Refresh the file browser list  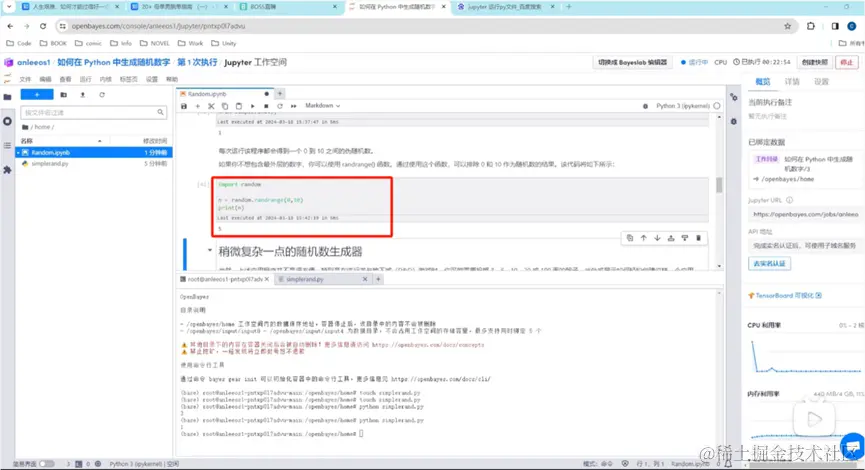pyautogui.click(x=102, y=95)
